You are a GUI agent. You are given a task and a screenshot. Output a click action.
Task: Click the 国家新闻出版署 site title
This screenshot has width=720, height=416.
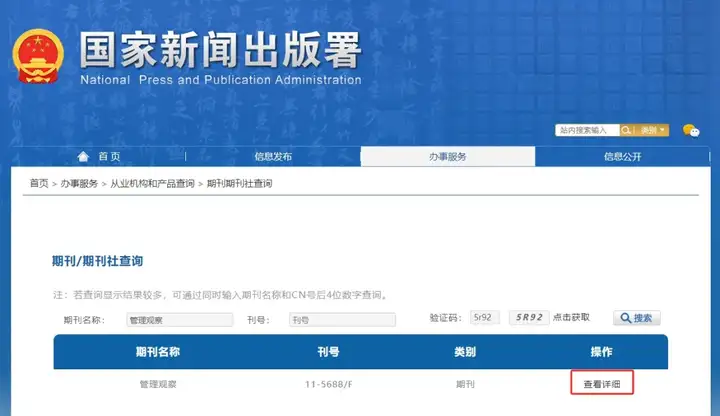tap(221, 50)
